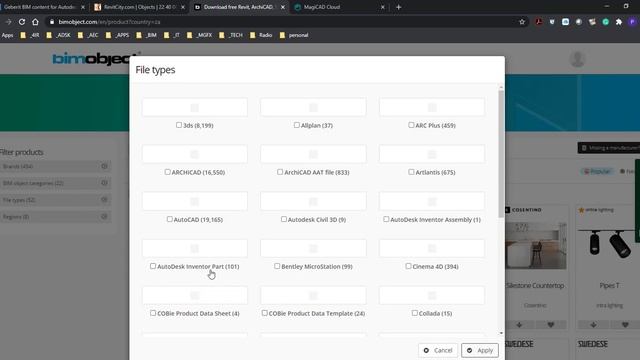This screenshot has width=640, height=360.
Task: Open the user account avatar on page
Action: click(578, 59)
